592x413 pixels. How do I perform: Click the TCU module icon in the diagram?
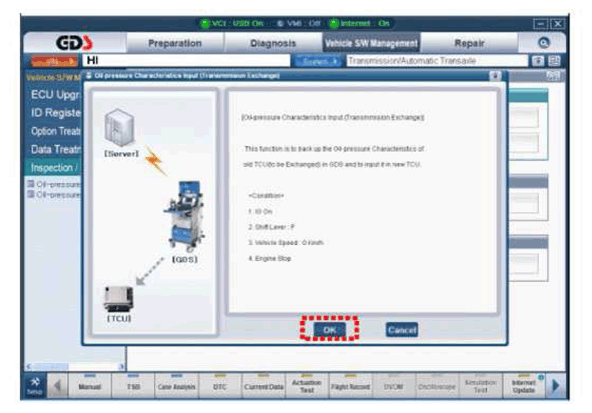tap(119, 299)
